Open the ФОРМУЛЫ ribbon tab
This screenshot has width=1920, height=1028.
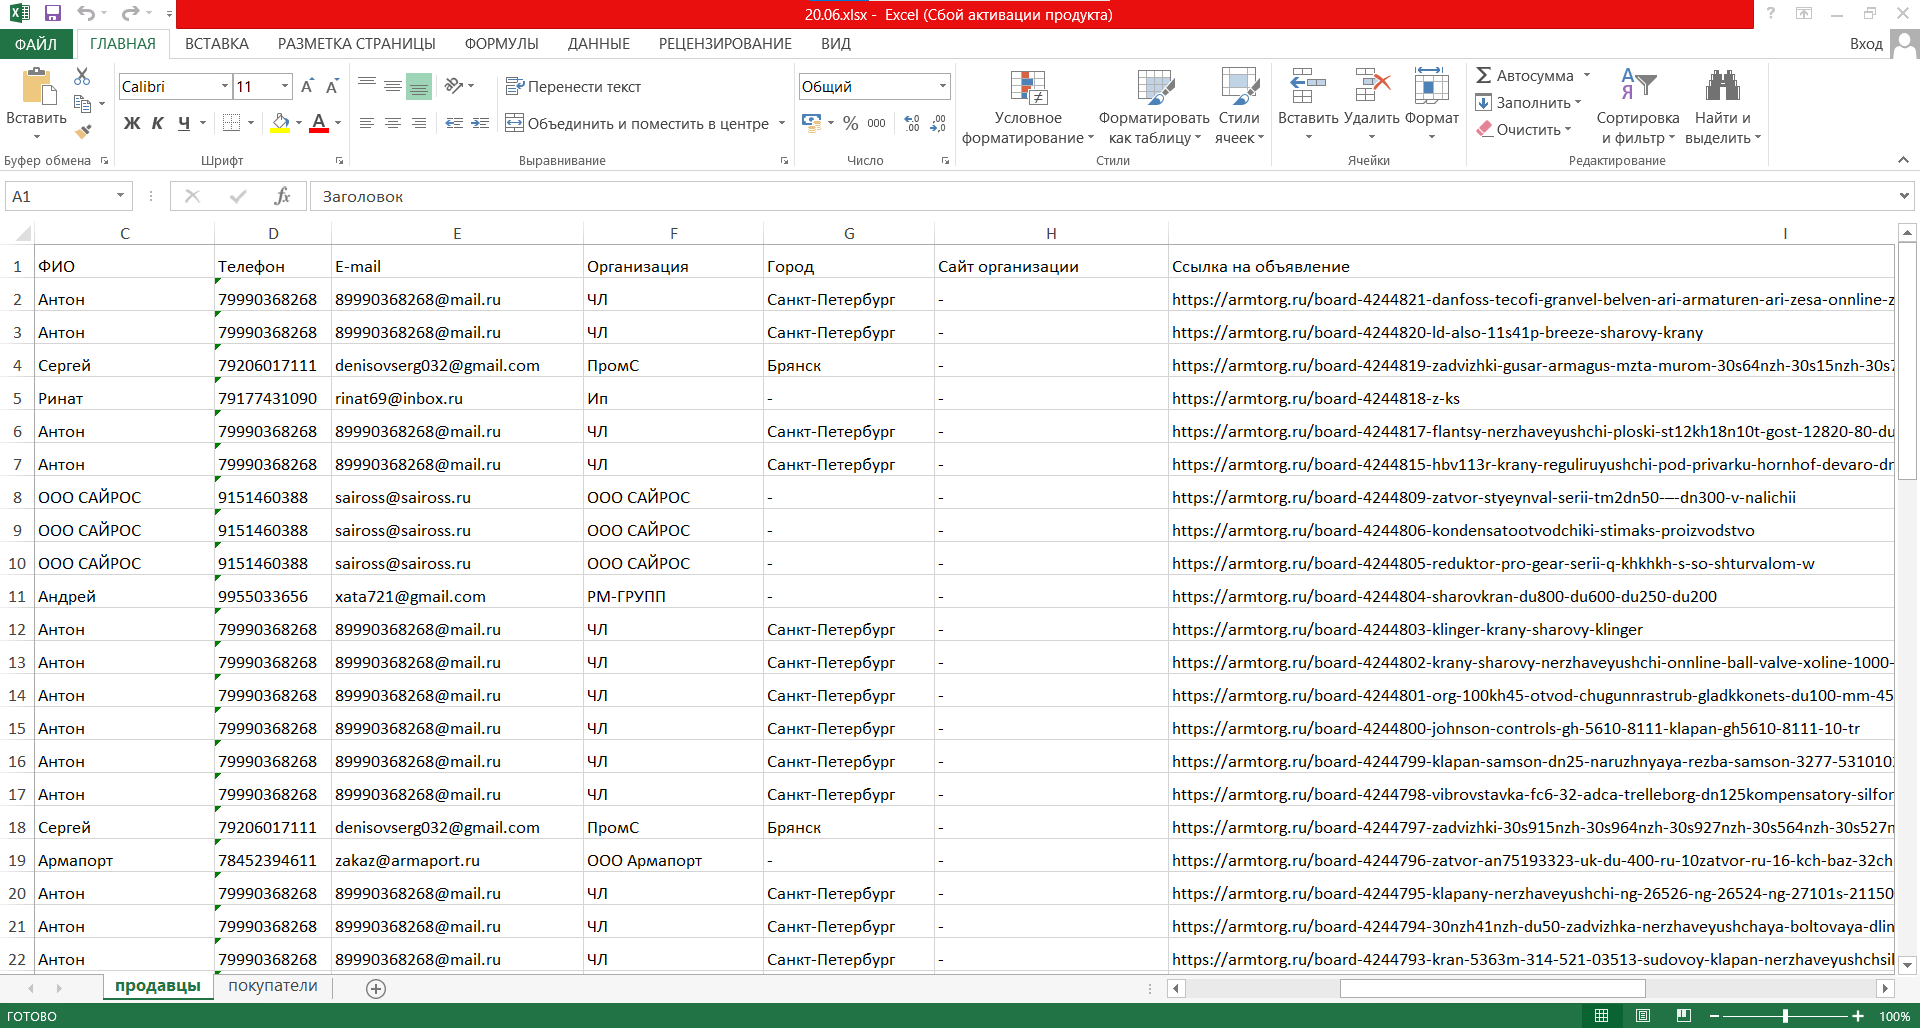[x=501, y=44]
